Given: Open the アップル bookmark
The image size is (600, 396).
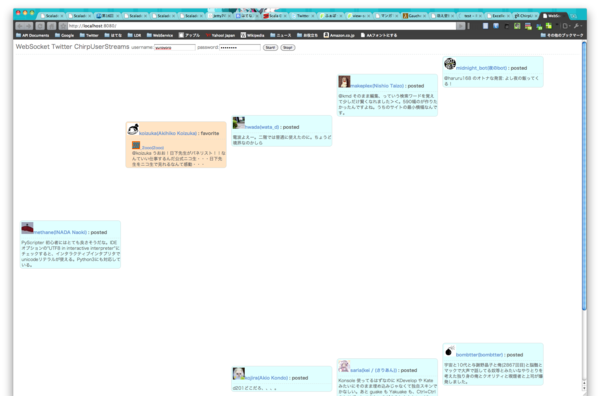Looking at the screenshot, I should point(189,35).
